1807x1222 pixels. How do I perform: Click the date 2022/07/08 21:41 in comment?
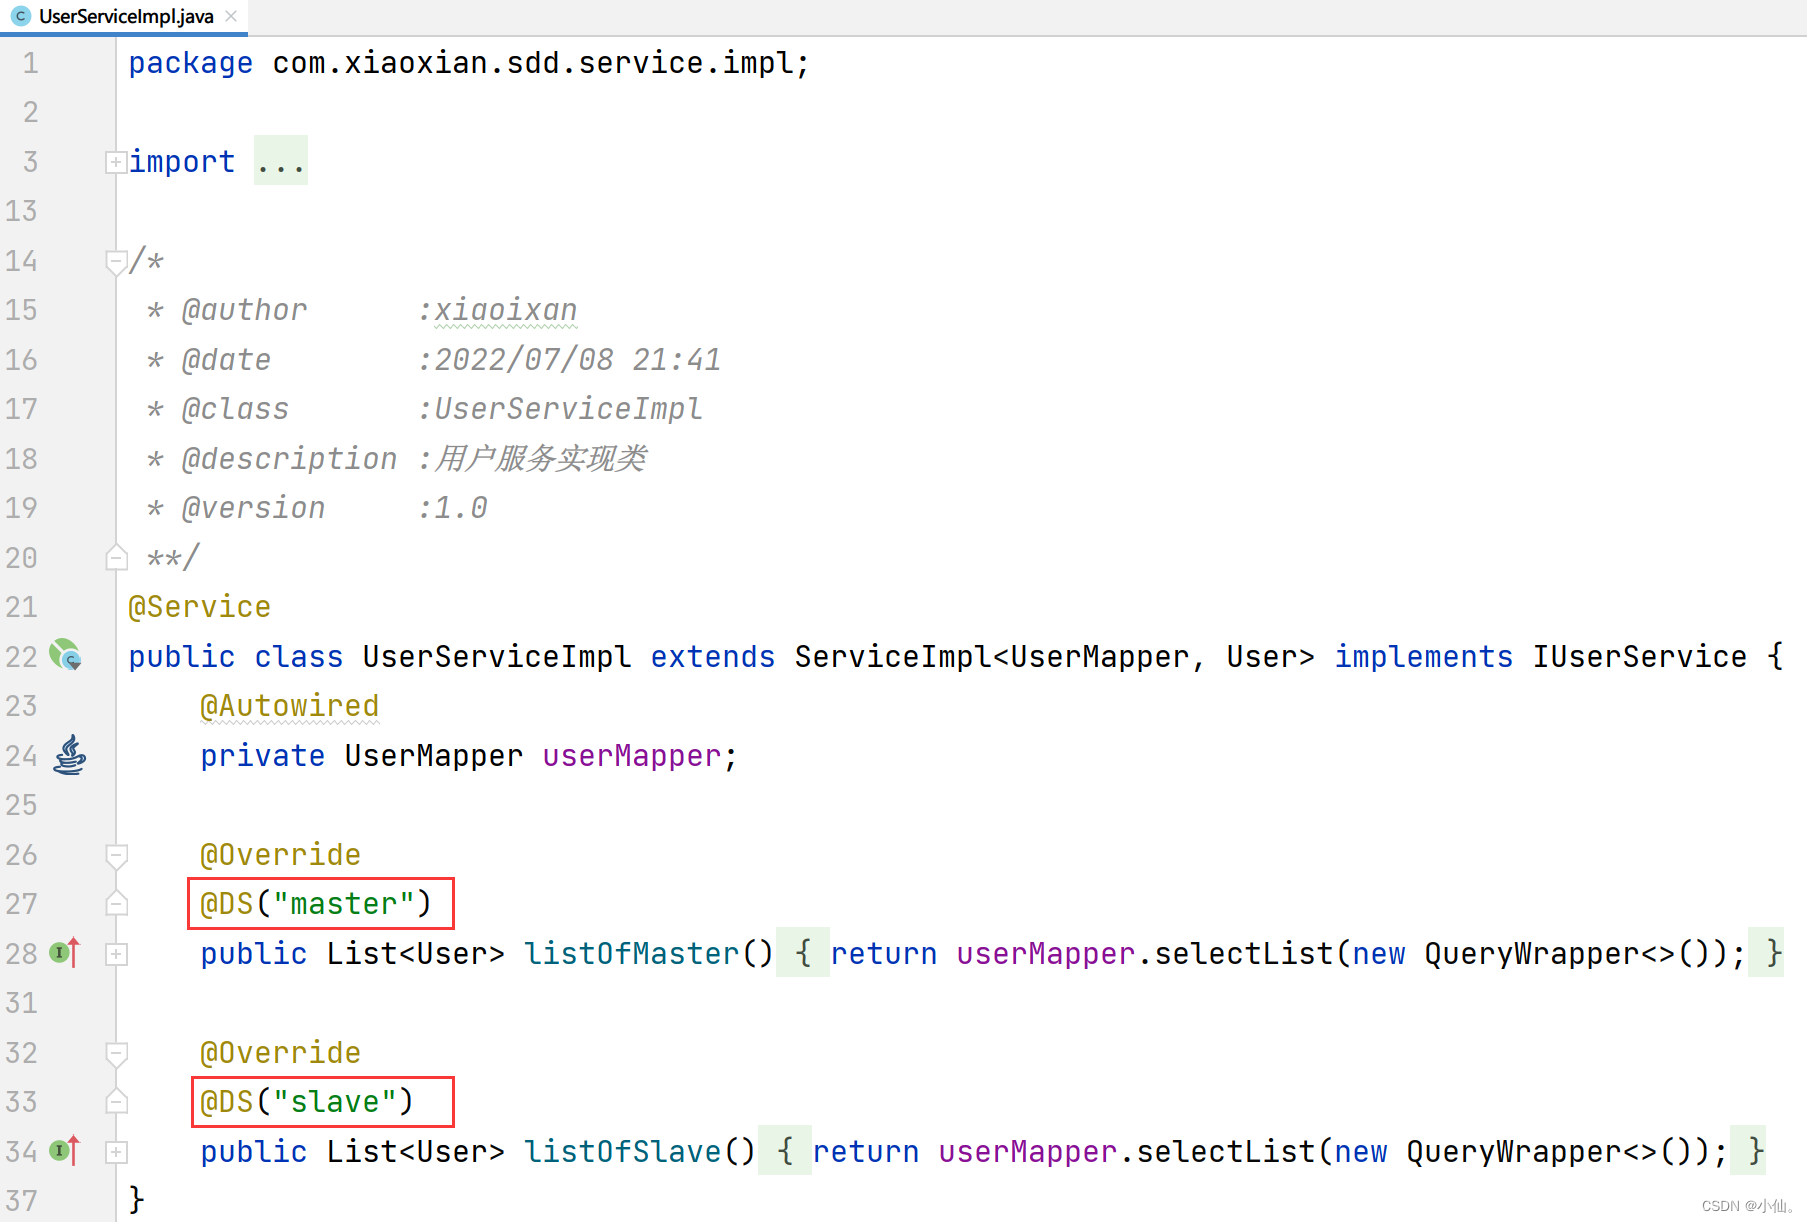577,360
